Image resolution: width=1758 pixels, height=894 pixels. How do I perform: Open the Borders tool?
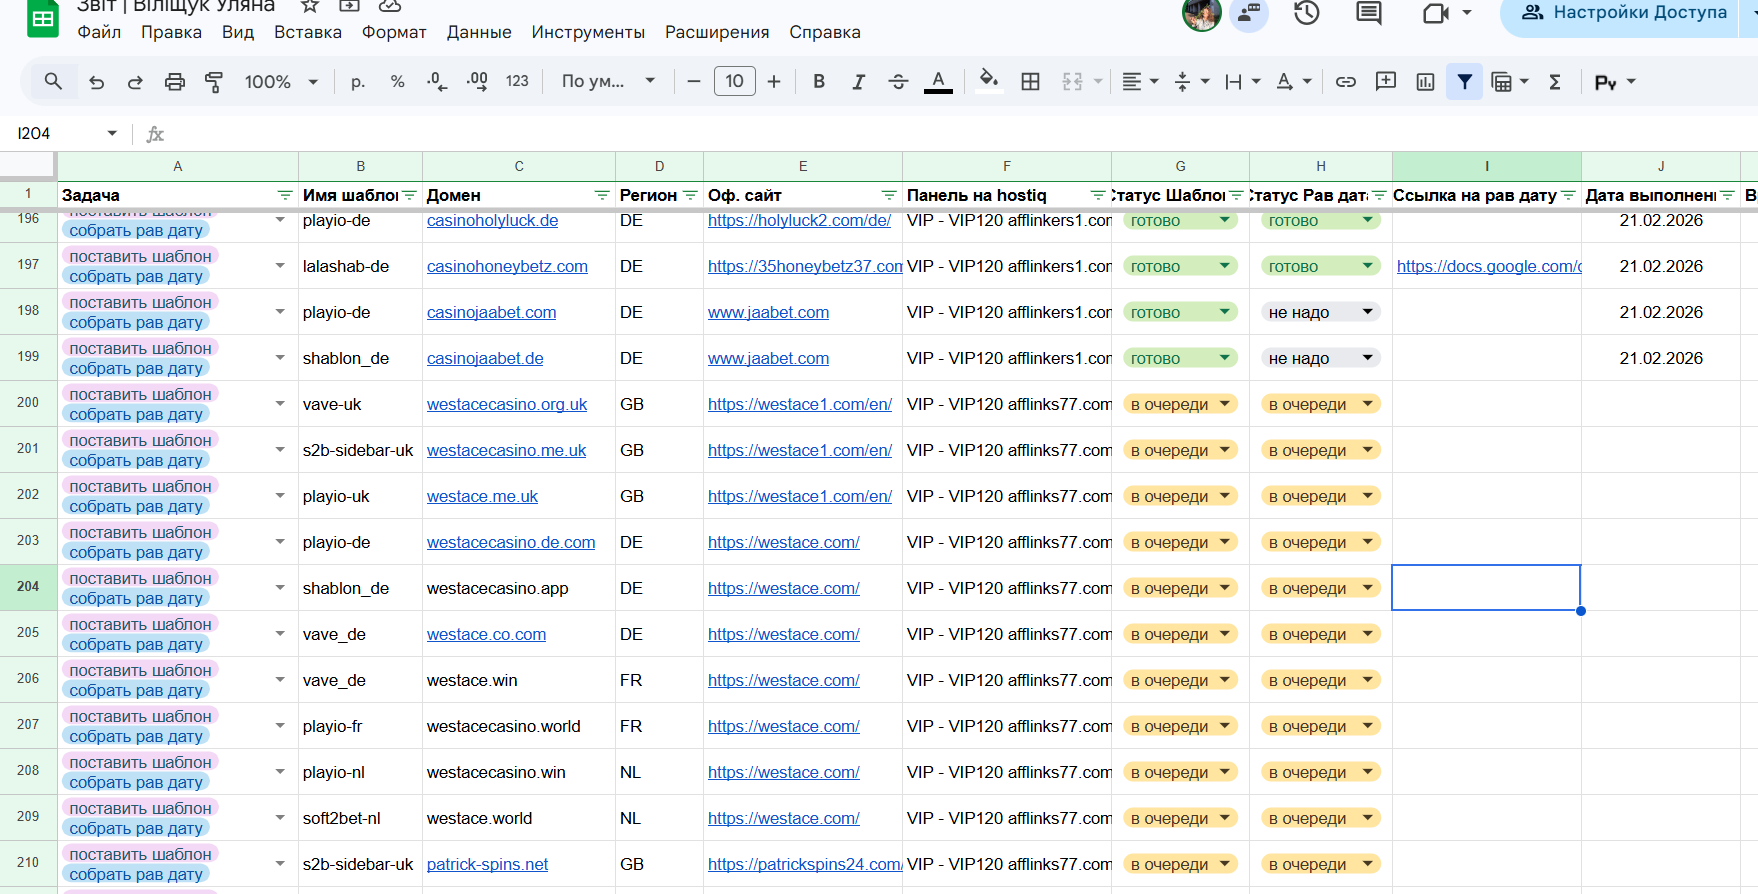(x=1030, y=82)
